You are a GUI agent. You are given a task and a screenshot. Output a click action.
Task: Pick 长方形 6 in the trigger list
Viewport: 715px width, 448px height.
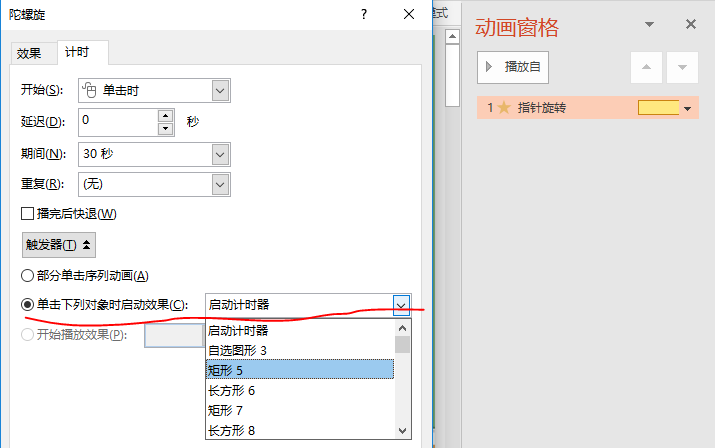[x=300, y=390]
